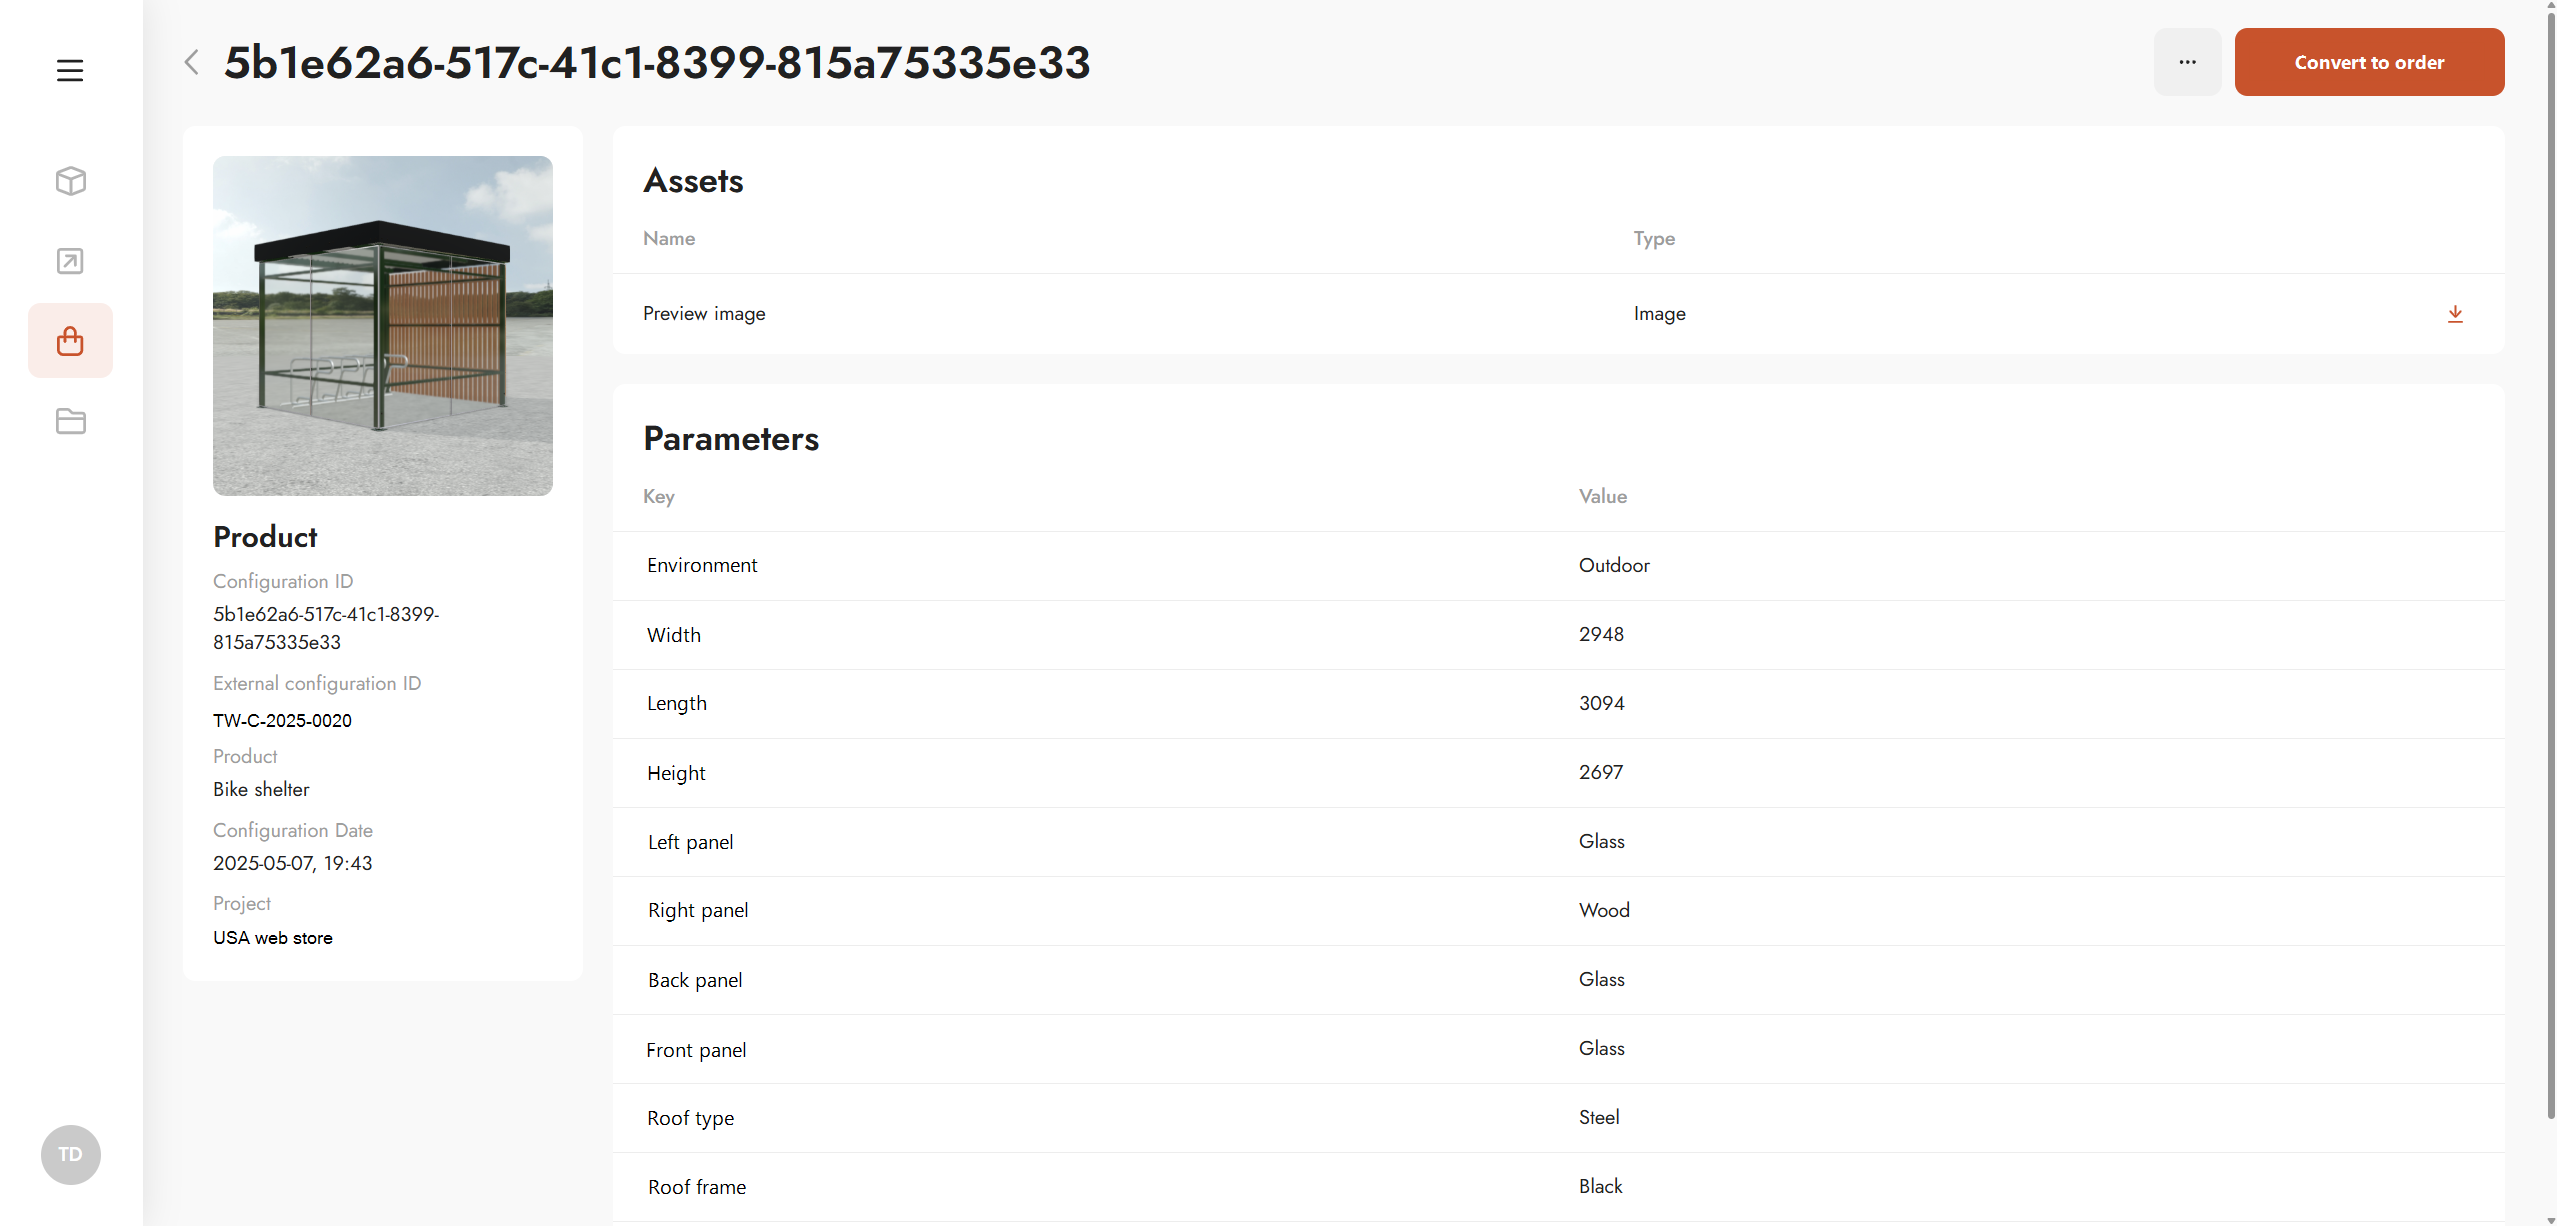
Task: Click the Roof type parameter row
Action: [x=1100, y=1118]
